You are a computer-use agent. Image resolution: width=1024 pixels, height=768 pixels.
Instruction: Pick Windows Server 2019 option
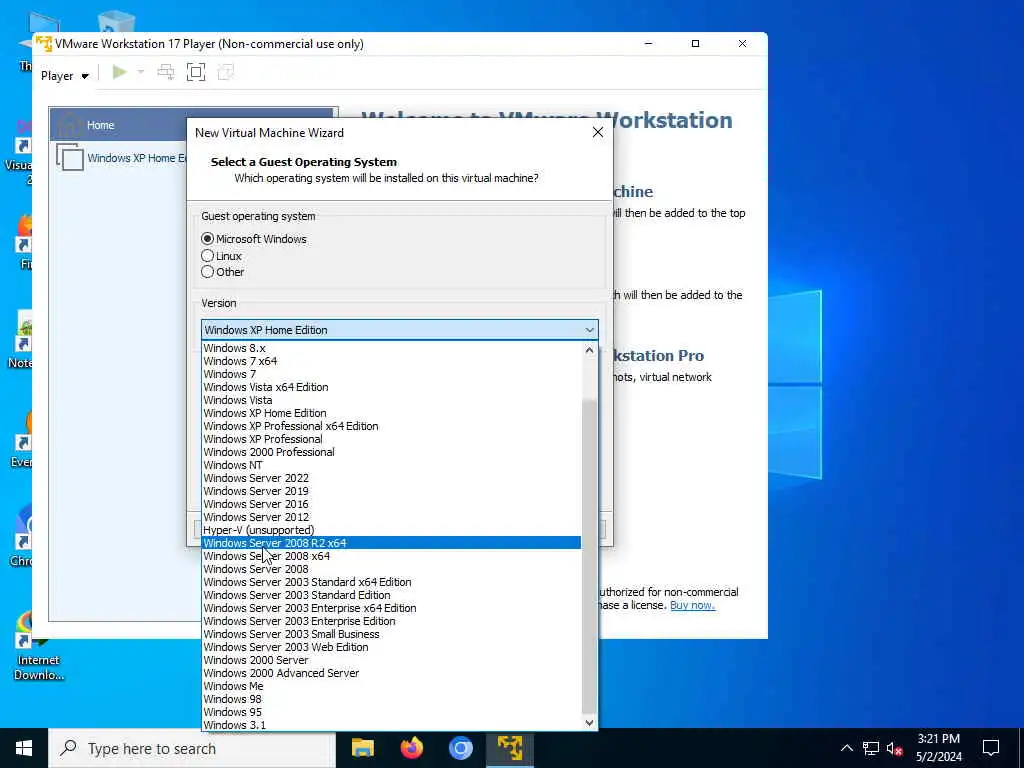(391, 491)
